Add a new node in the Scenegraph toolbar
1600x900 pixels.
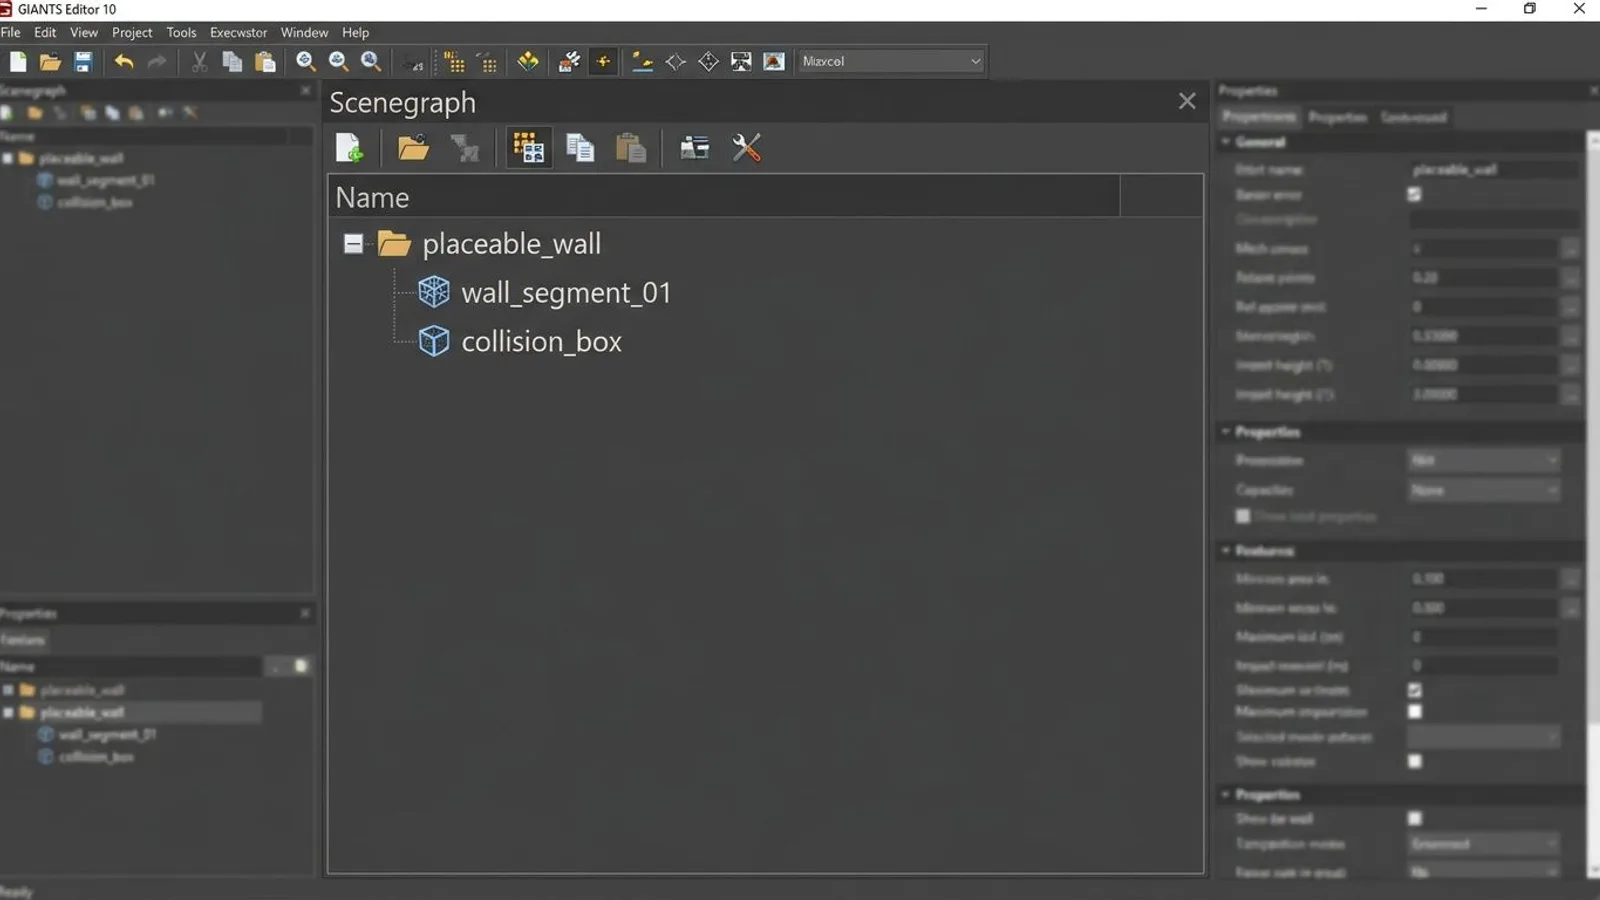click(349, 148)
